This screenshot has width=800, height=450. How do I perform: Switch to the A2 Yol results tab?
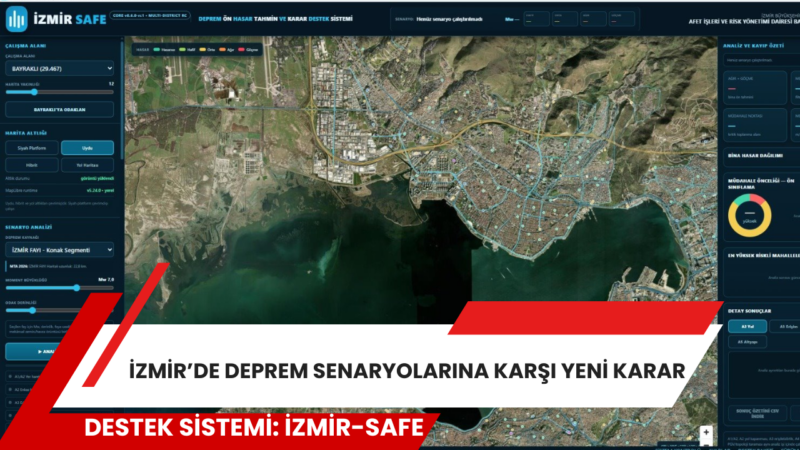[x=747, y=327]
